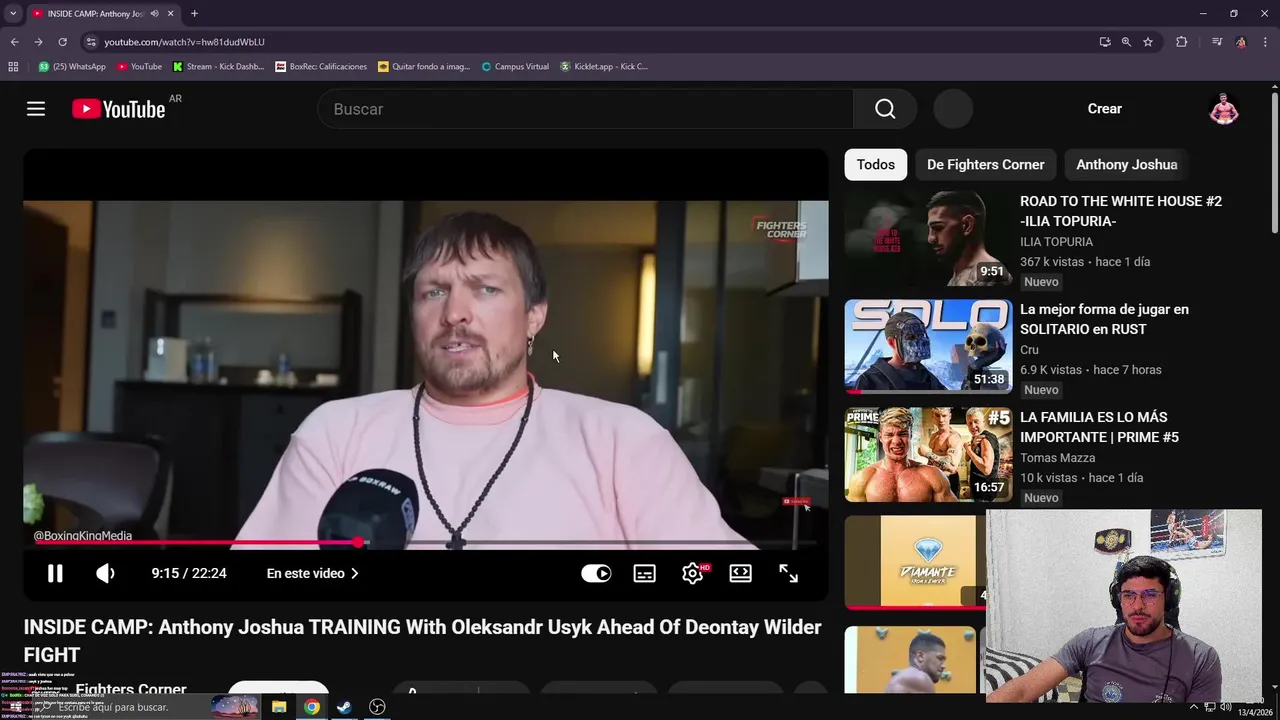Screen dimensions: 1280x720
Task: Close the INSIDE CAMP tab
Action: [170, 14]
